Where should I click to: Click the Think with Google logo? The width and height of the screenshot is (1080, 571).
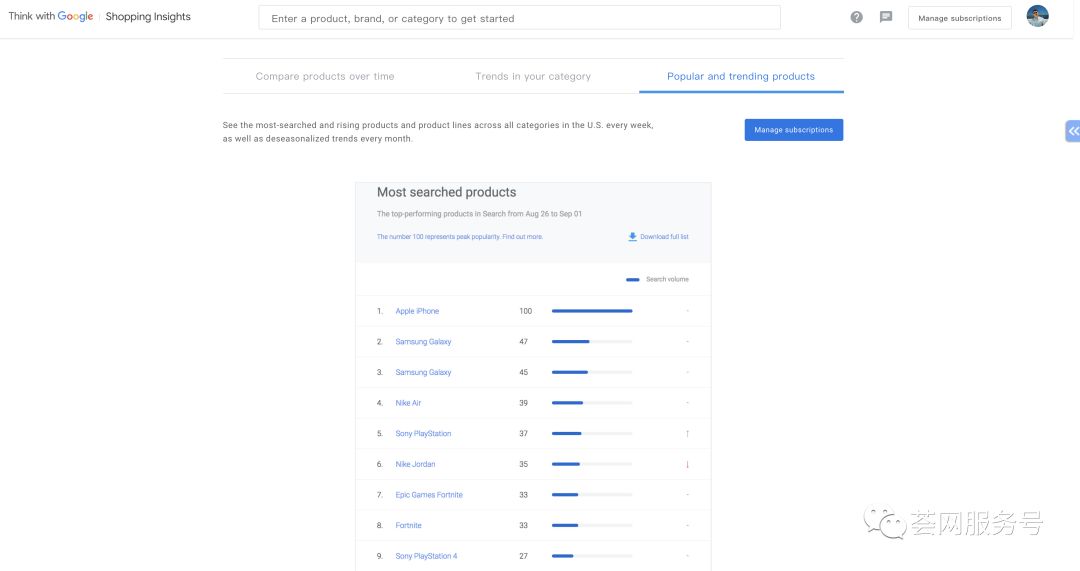coord(51,17)
